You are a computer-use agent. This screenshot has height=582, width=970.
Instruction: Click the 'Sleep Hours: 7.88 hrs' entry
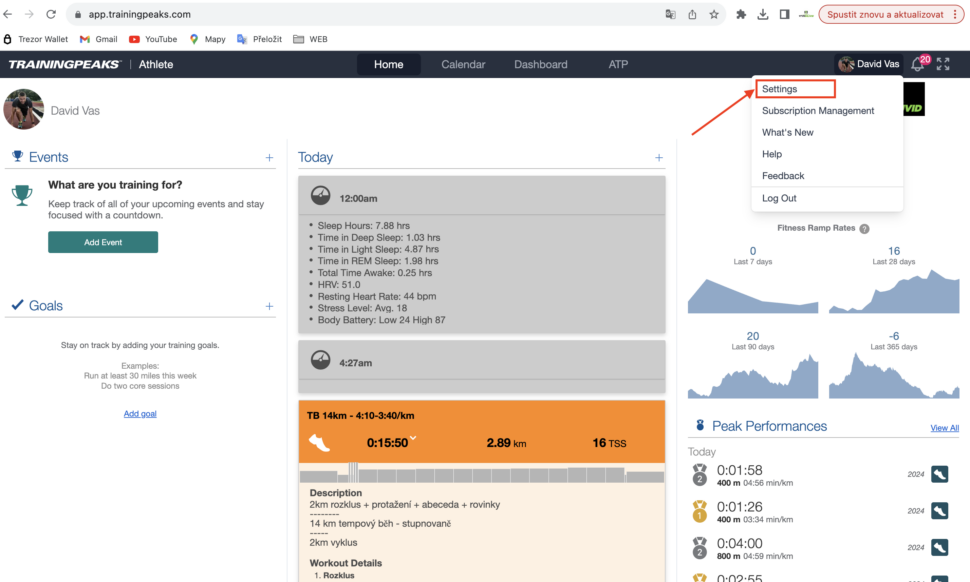click(364, 226)
